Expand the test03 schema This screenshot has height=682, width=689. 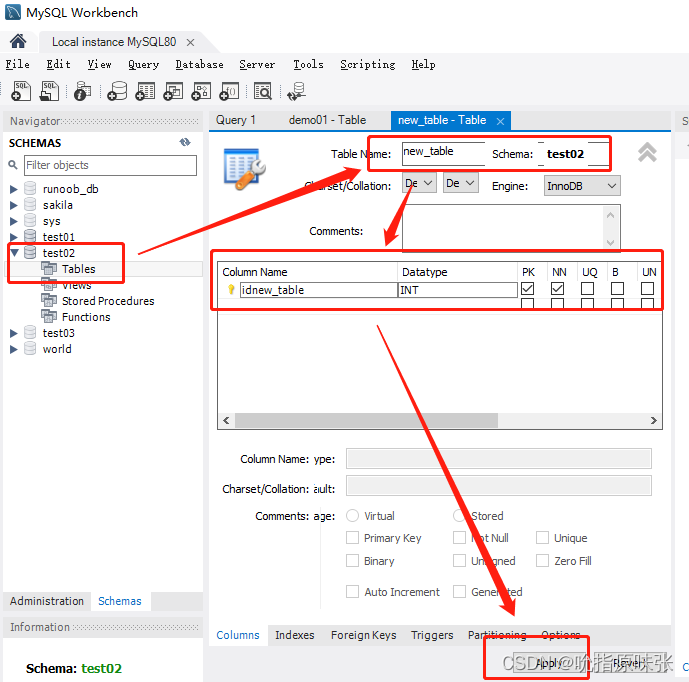click(x=14, y=333)
